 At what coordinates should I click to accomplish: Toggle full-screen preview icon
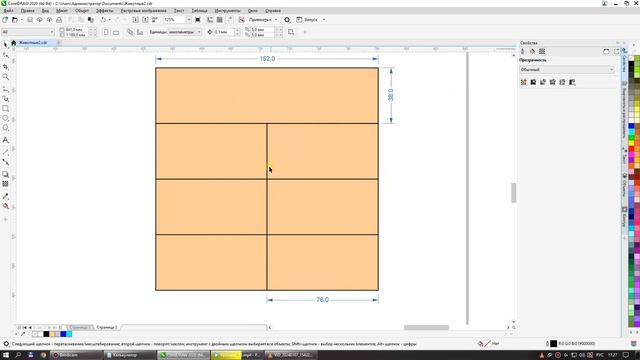[x=198, y=20]
